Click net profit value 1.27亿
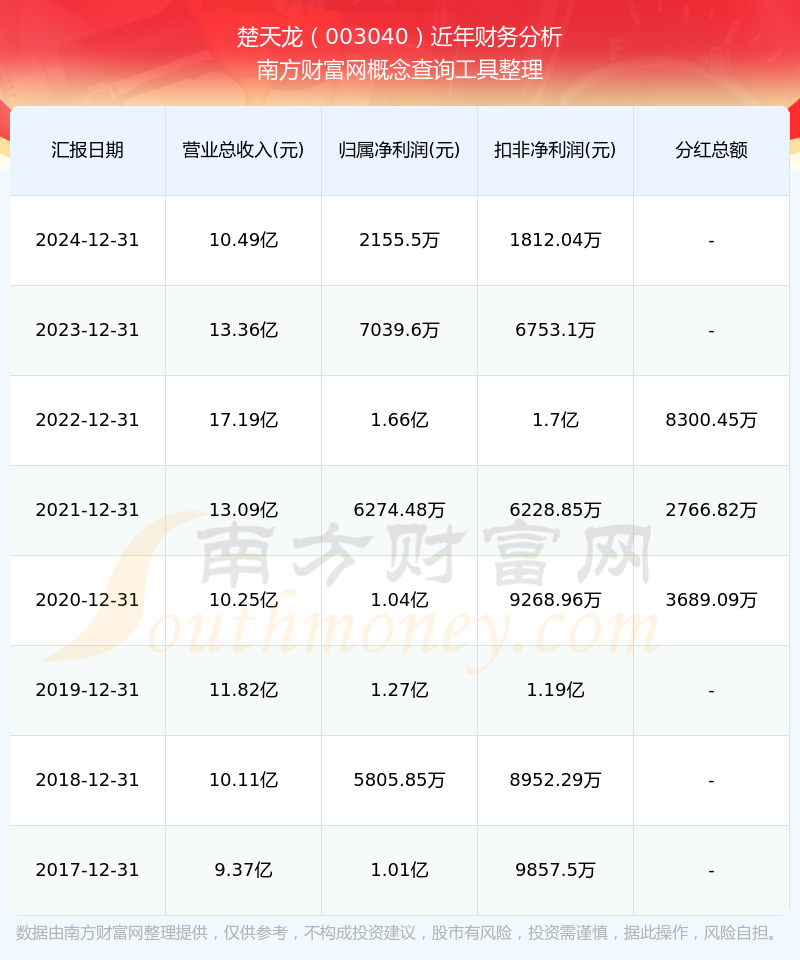The width and height of the screenshot is (800, 960). click(400, 690)
